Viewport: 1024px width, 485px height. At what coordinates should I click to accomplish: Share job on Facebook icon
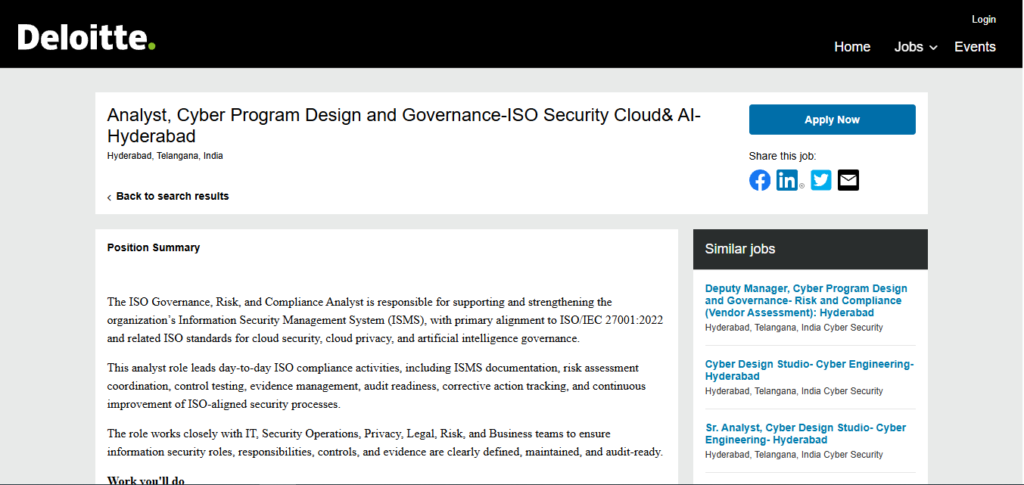(x=760, y=180)
